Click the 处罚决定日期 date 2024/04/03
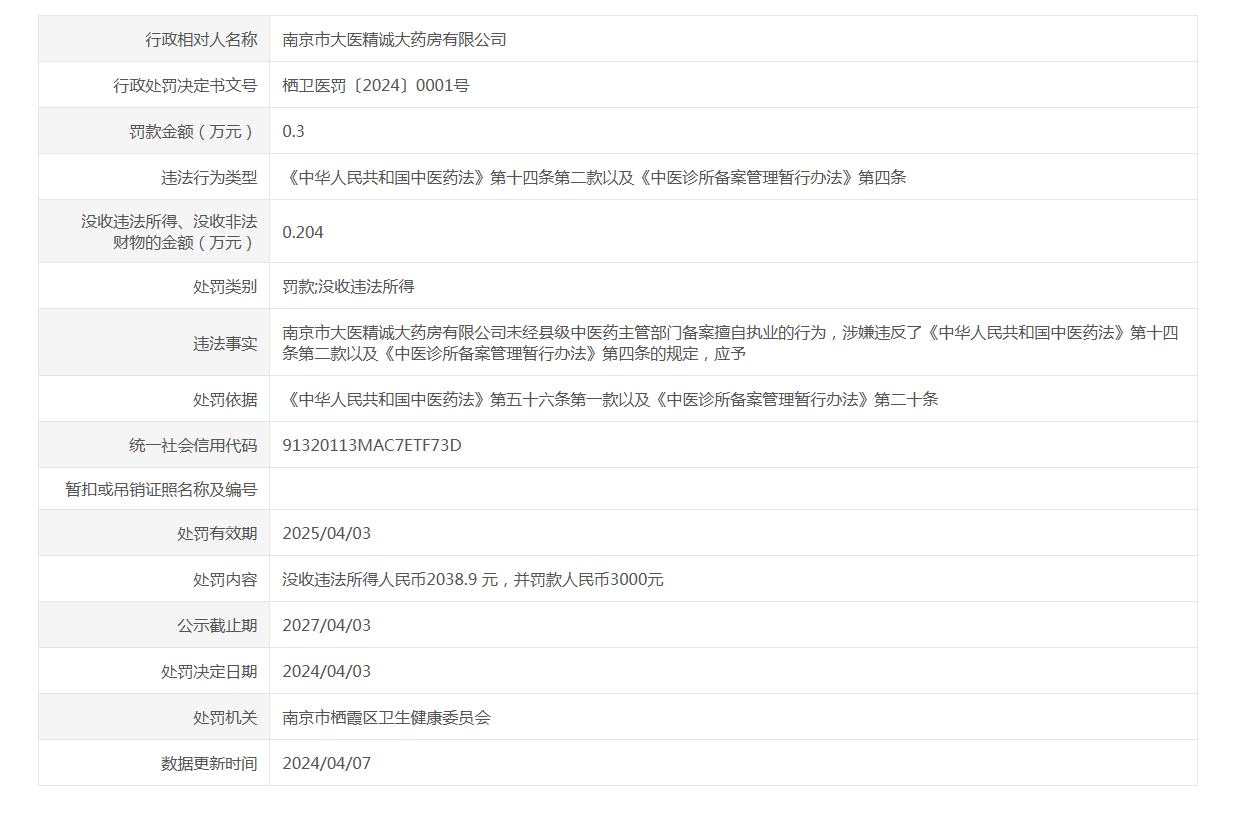The height and width of the screenshot is (814, 1244). (x=326, y=672)
